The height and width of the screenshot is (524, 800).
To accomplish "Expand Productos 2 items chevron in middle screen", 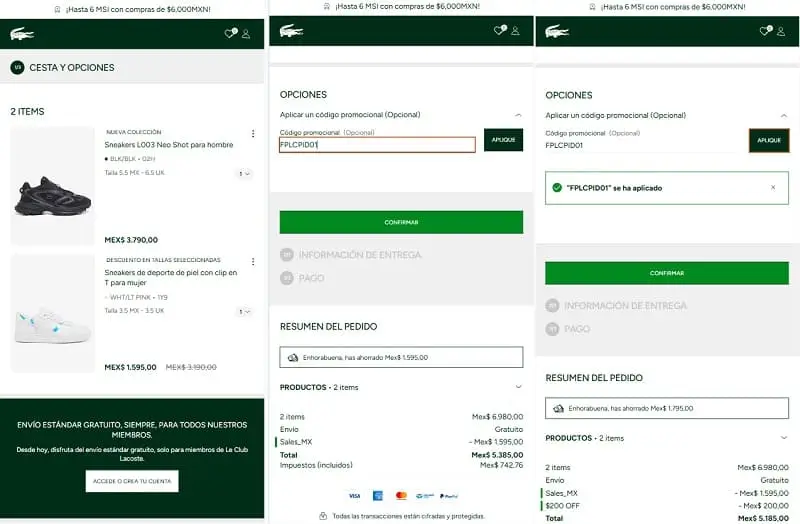I will pos(518,387).
